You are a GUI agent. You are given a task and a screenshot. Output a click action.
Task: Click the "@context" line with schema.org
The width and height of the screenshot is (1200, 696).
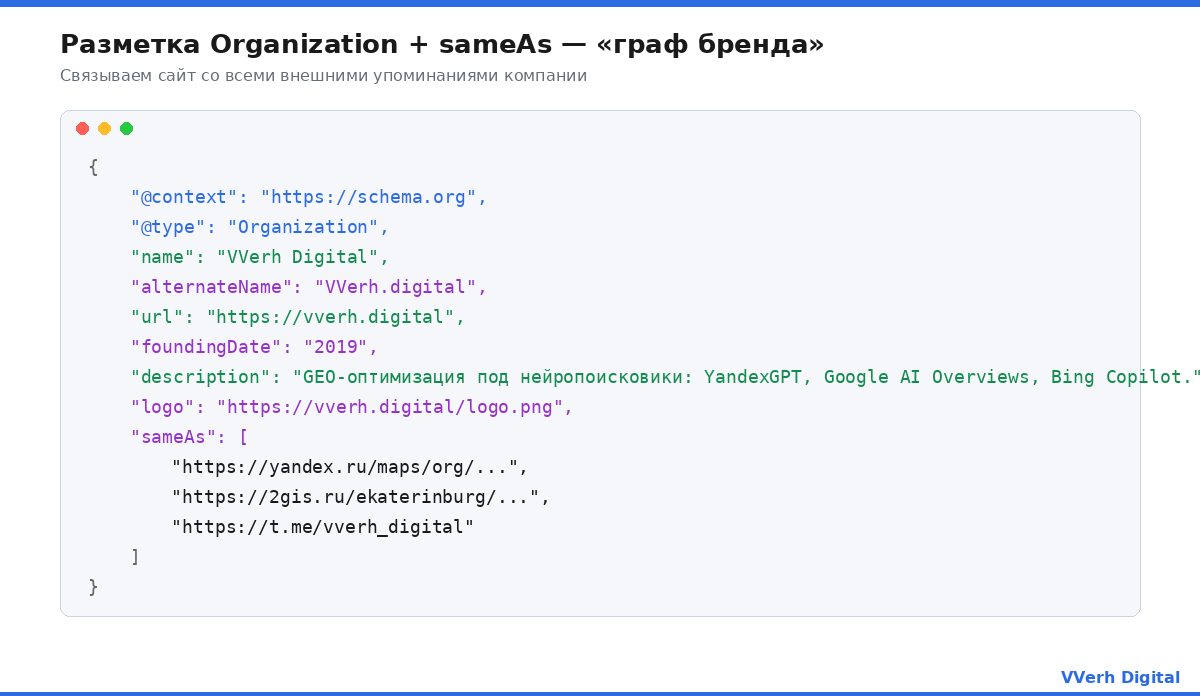click(x=308, y=197)
